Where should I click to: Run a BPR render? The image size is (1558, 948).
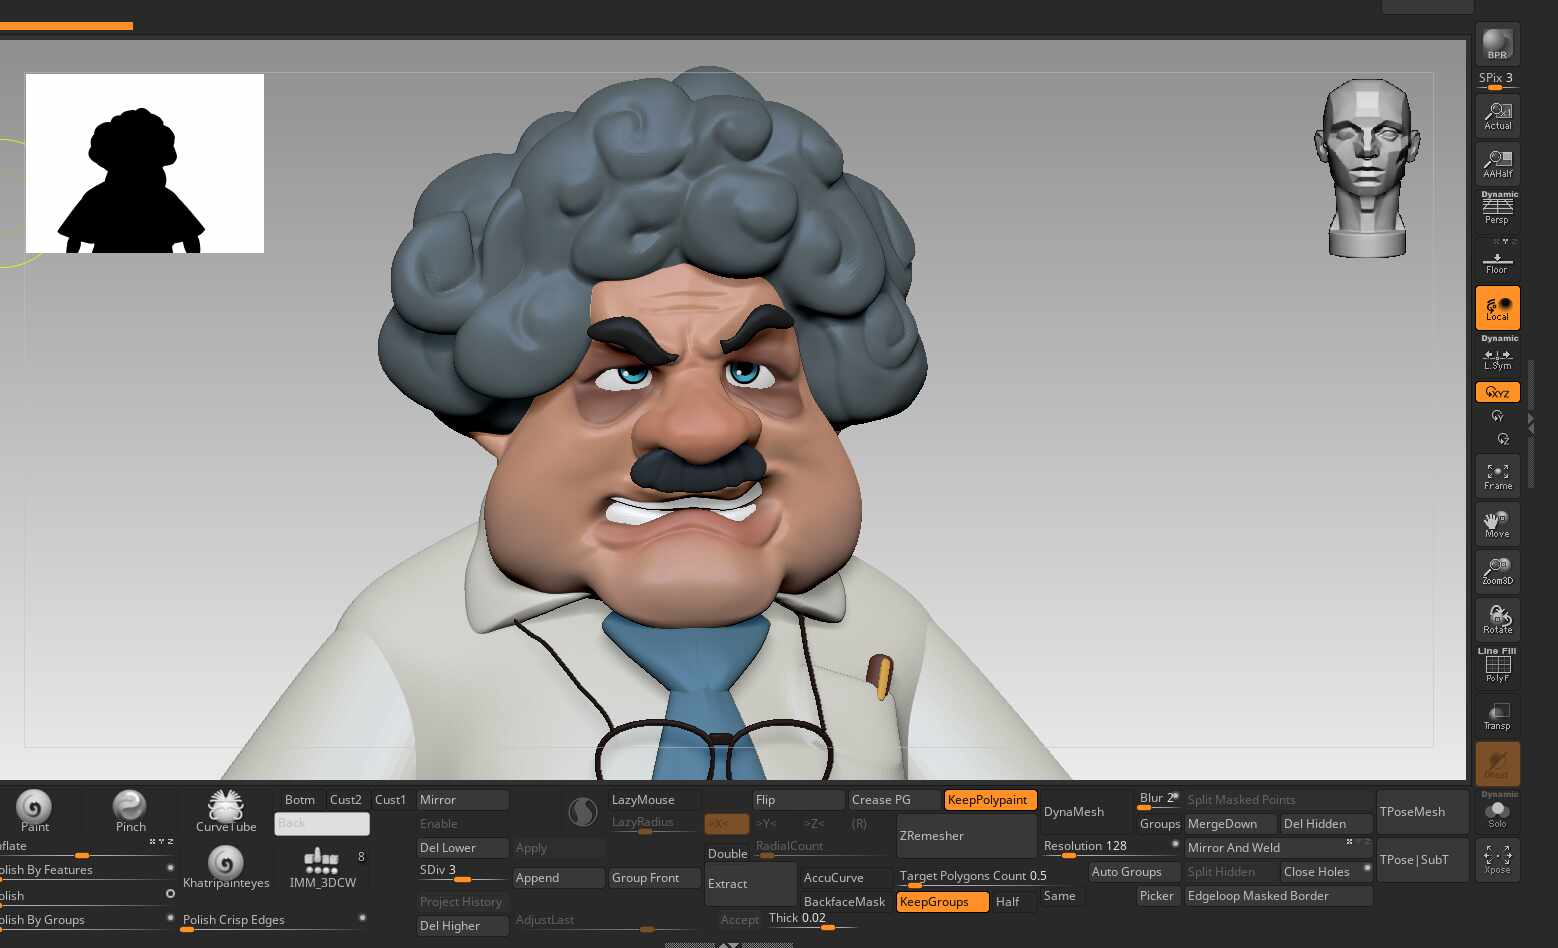coord(1497,45)
